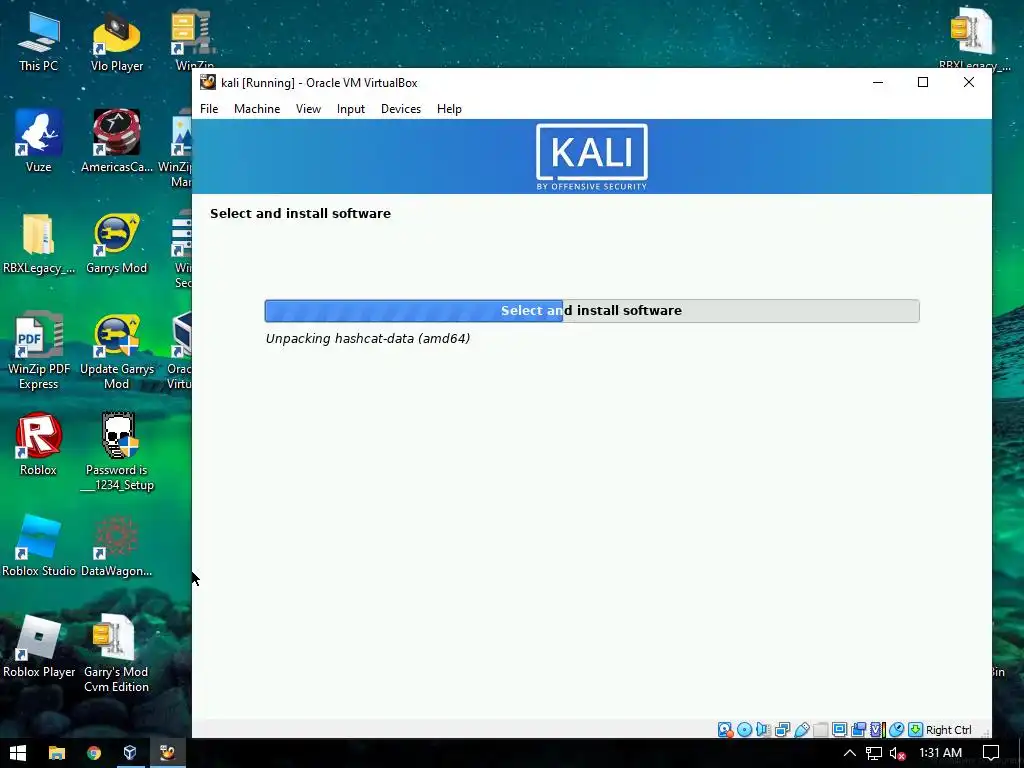1024x768 pixels.
Task: Select the Roblox desktop icon
Action: point(38,444)
